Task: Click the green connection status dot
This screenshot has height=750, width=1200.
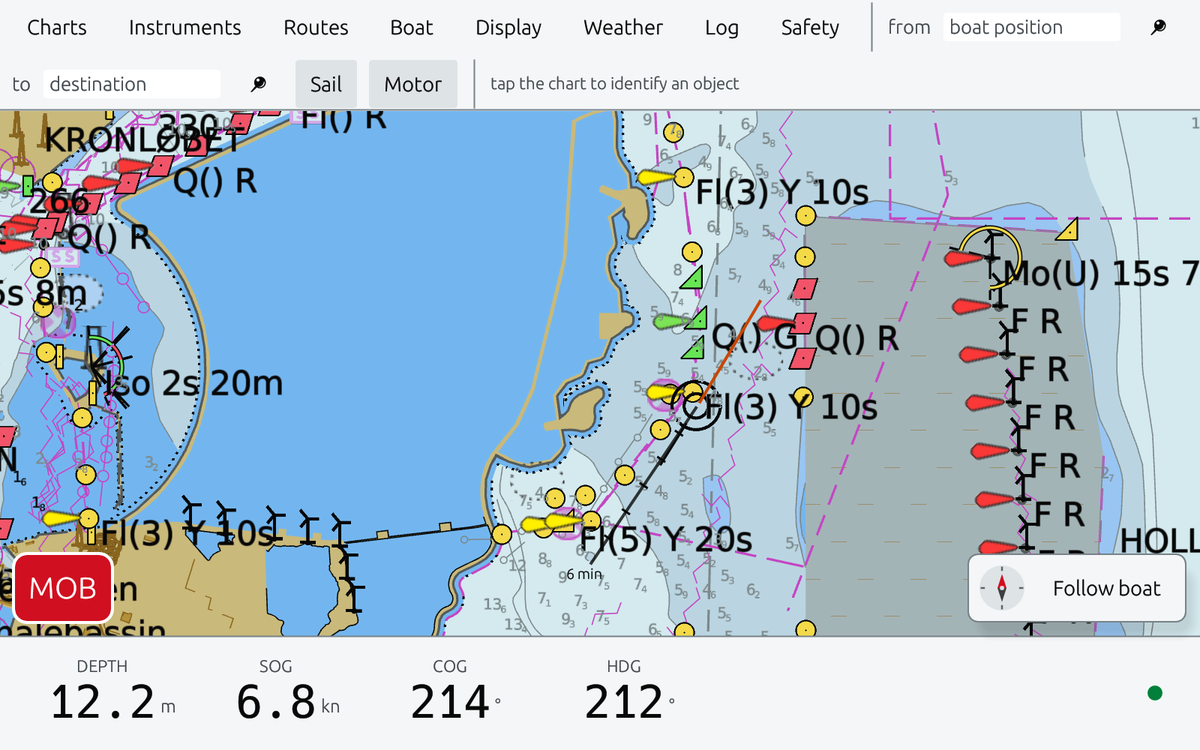Action: click(x=1155, y=693)
